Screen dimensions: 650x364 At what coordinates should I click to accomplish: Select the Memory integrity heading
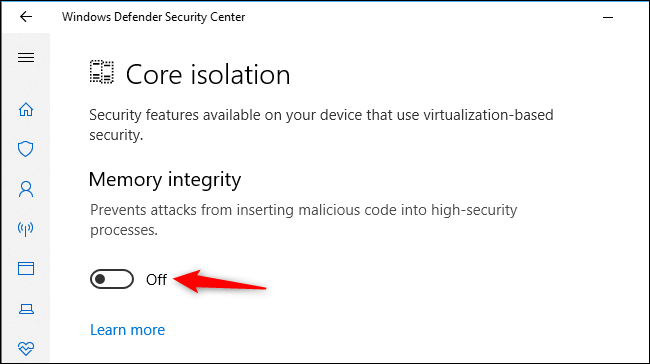point(165,180)
